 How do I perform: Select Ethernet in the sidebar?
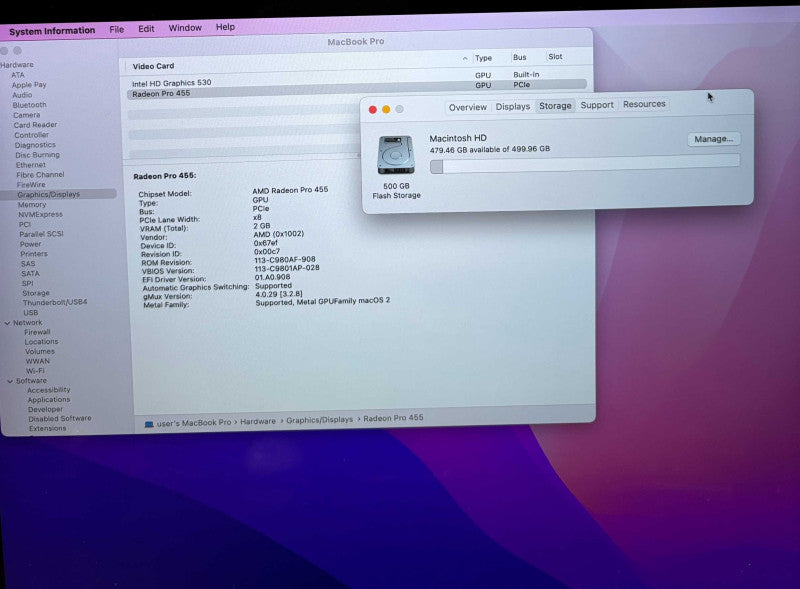click(x=31, y=165)
